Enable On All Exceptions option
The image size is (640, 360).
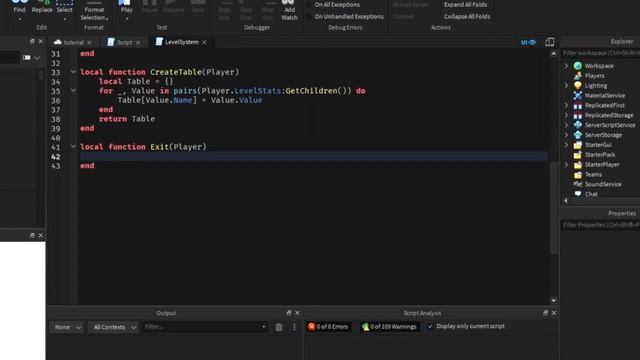[x=309, y=4]
